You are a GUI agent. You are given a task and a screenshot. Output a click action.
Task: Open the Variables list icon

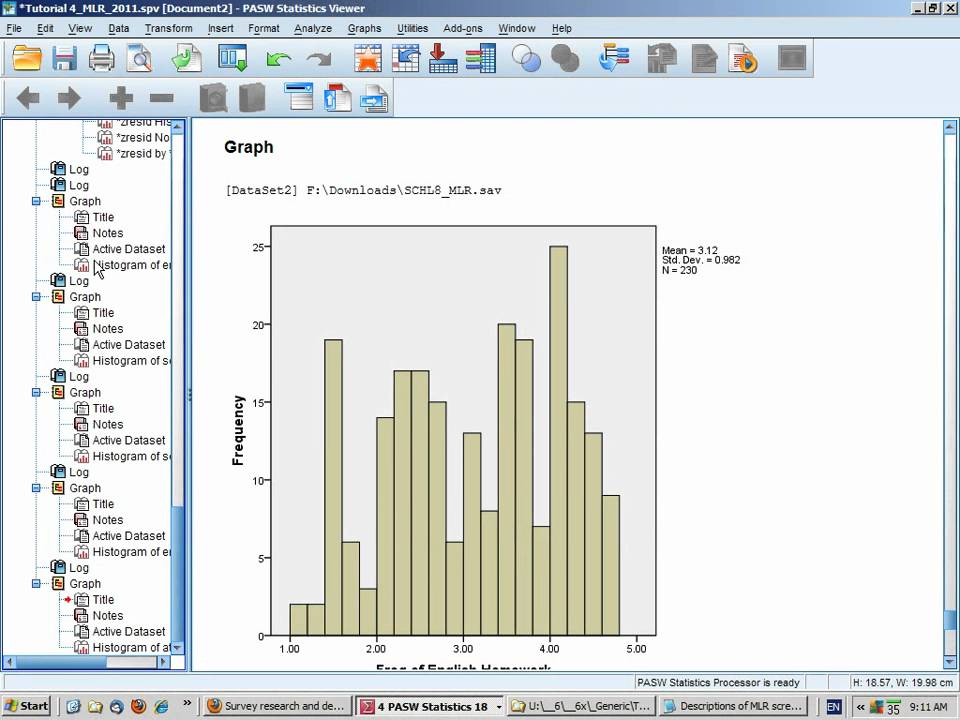(x=481, y=59)
